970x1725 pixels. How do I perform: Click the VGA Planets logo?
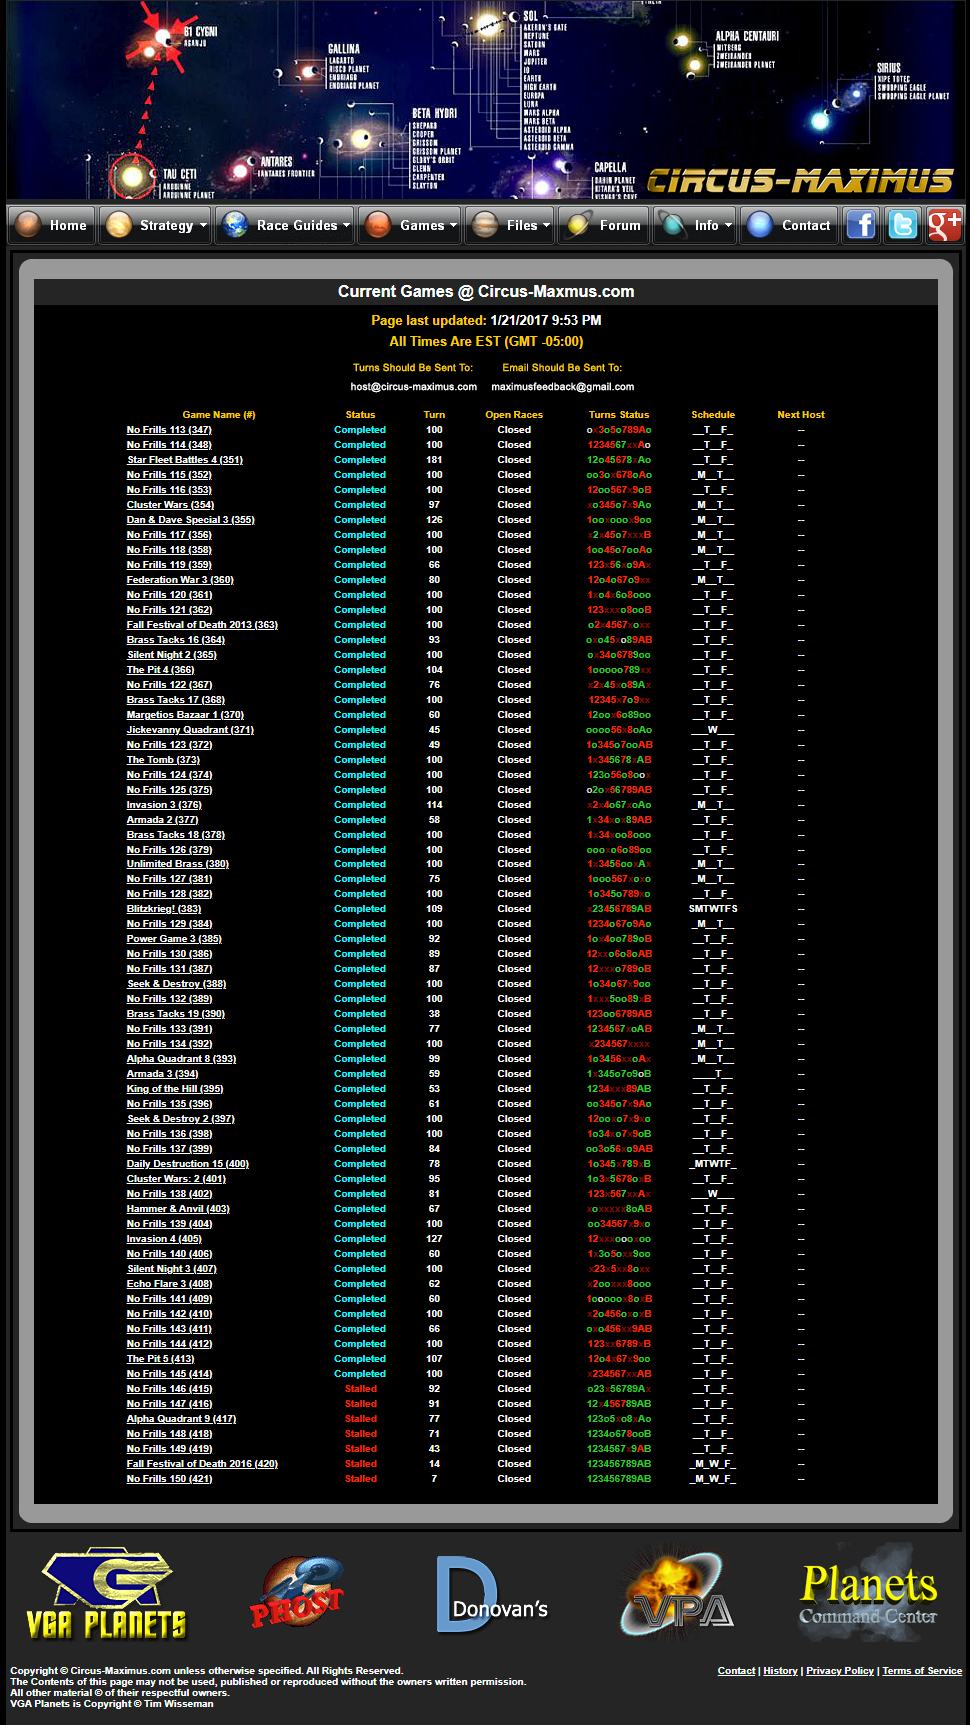tap(107, 1594)
